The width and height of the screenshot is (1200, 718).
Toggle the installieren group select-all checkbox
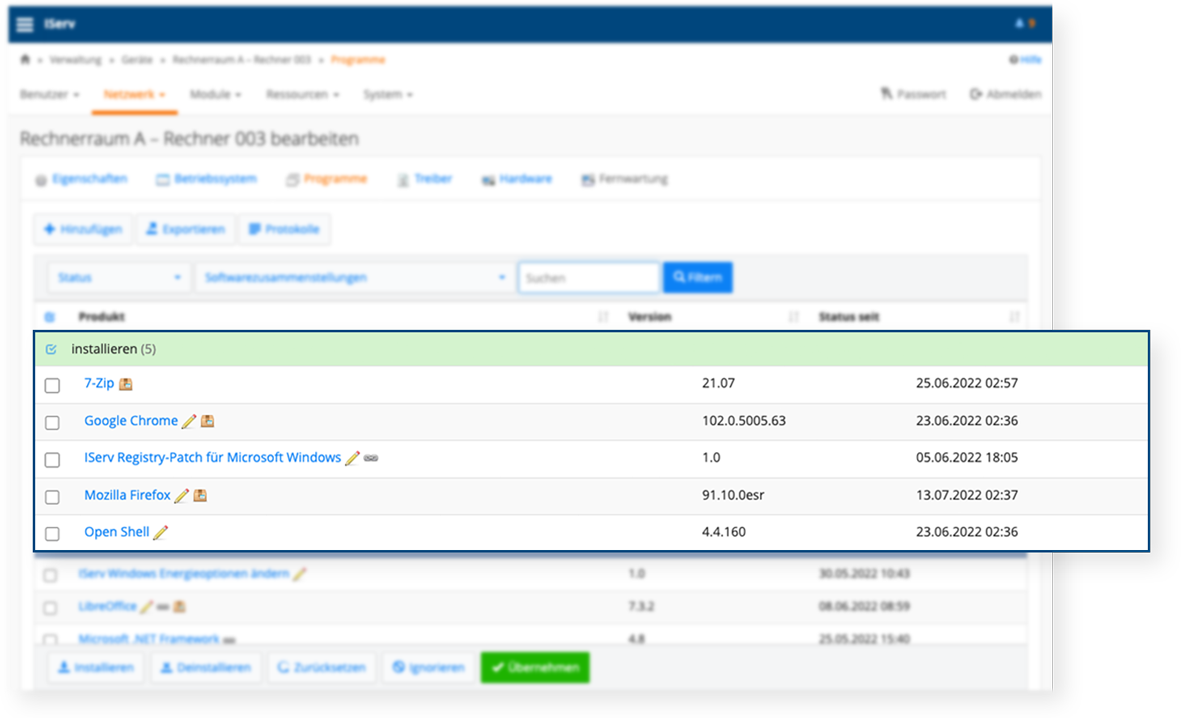click(52, 350)
